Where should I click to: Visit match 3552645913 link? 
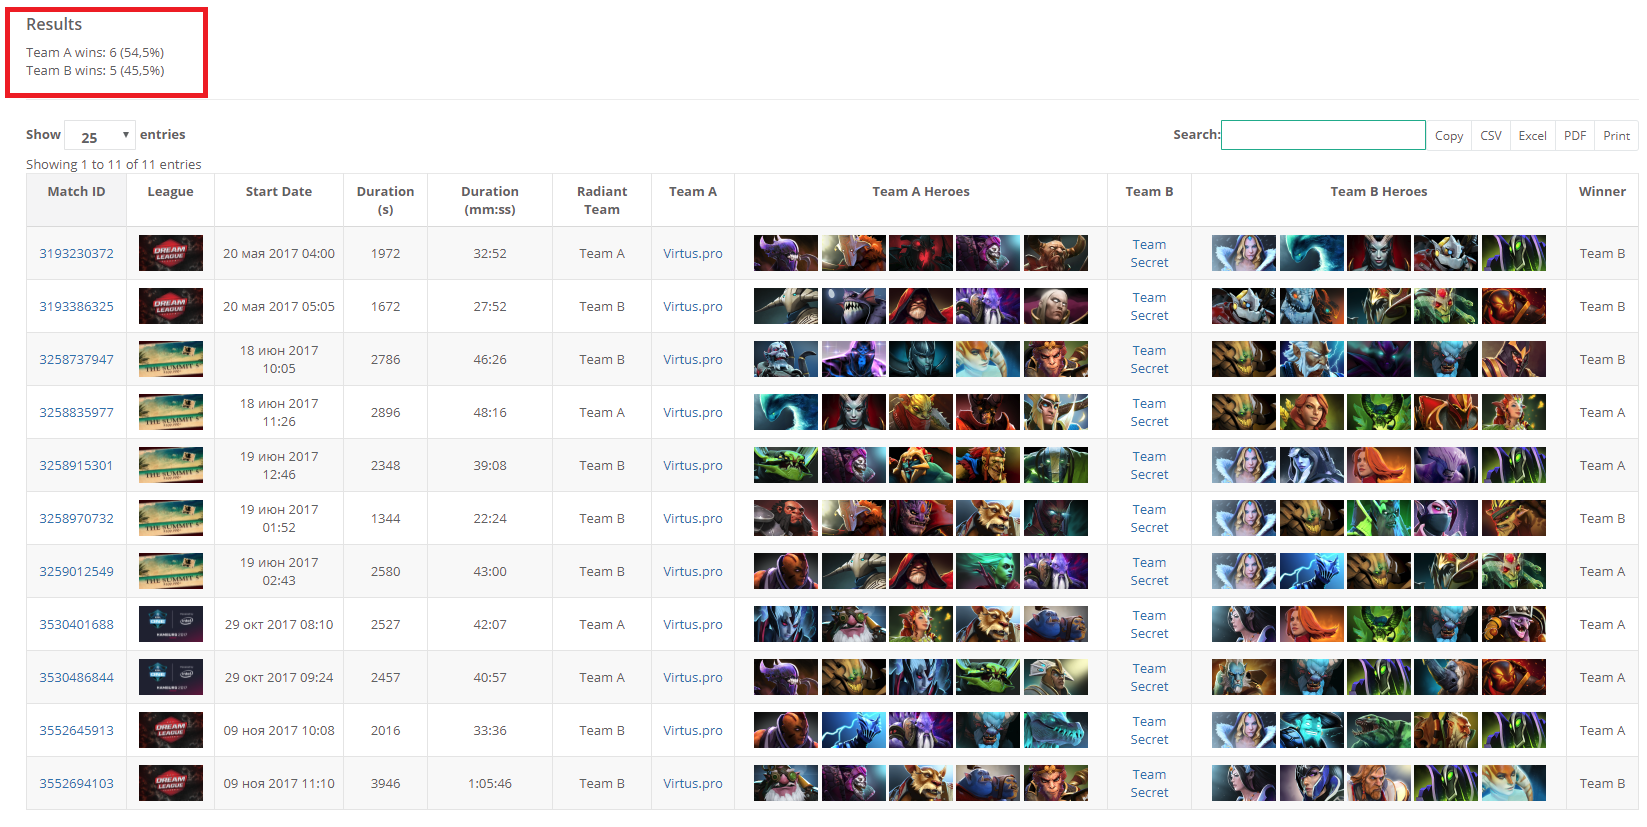76,730
